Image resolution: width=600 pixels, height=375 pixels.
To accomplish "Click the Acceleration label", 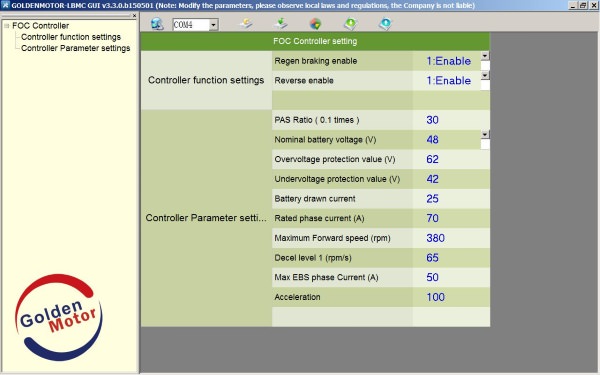I will 297,297.
